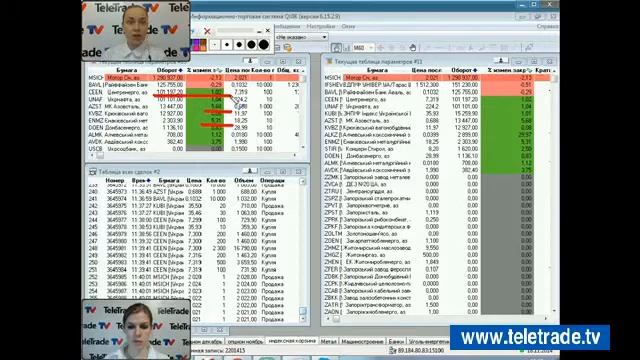Image resolution: width=640 pixels, height=360 pixels.
Task: Switch to the 'Банки' tab
Action: (x=396, y=341)
